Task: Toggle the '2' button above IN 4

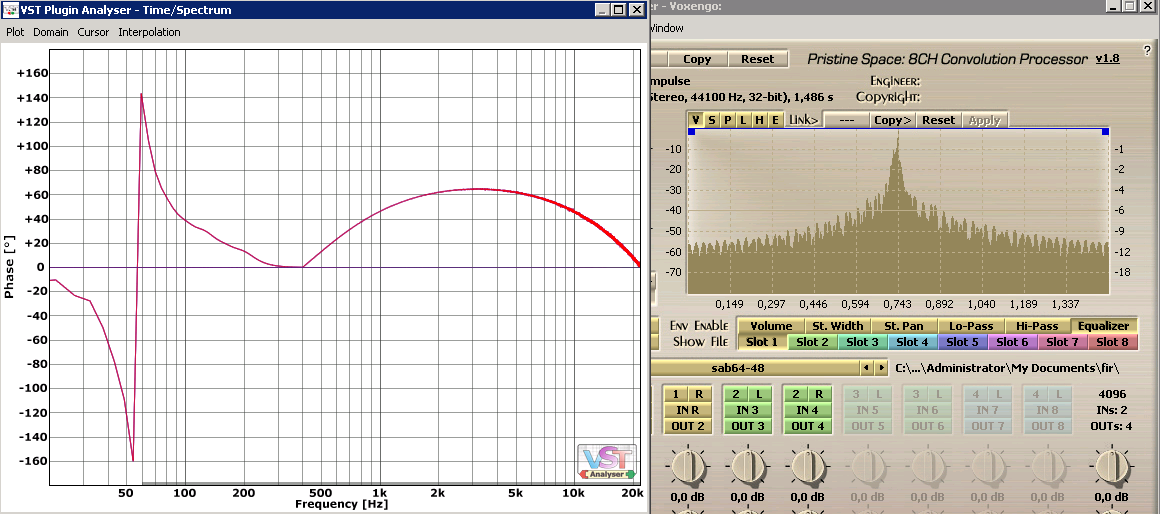Action: [x=795, y=394]
